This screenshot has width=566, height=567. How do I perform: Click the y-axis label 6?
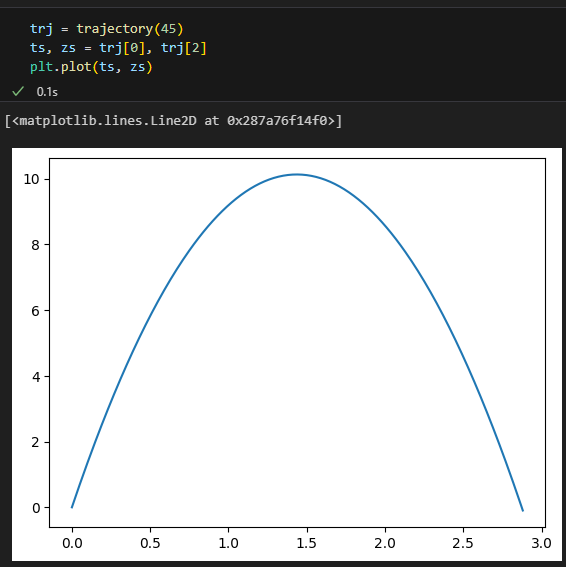35,311
